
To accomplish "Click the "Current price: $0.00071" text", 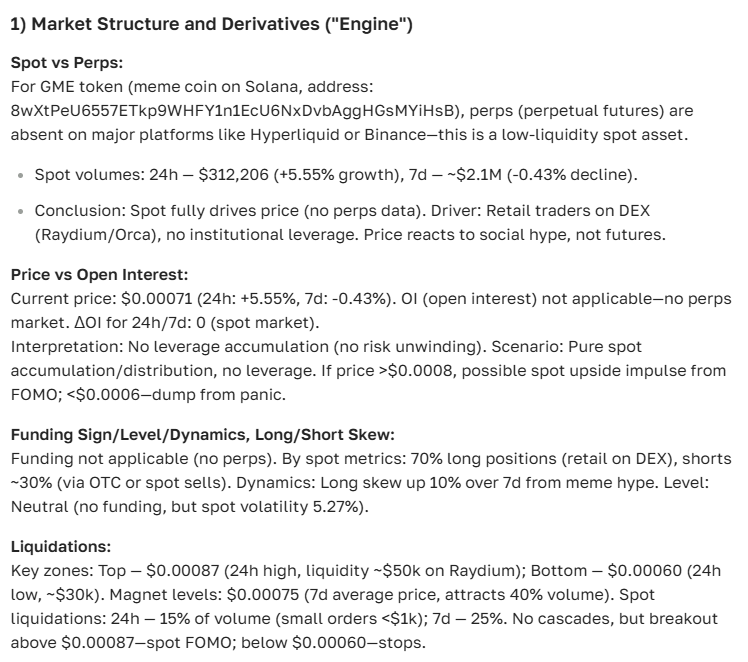I will (95, 298).
